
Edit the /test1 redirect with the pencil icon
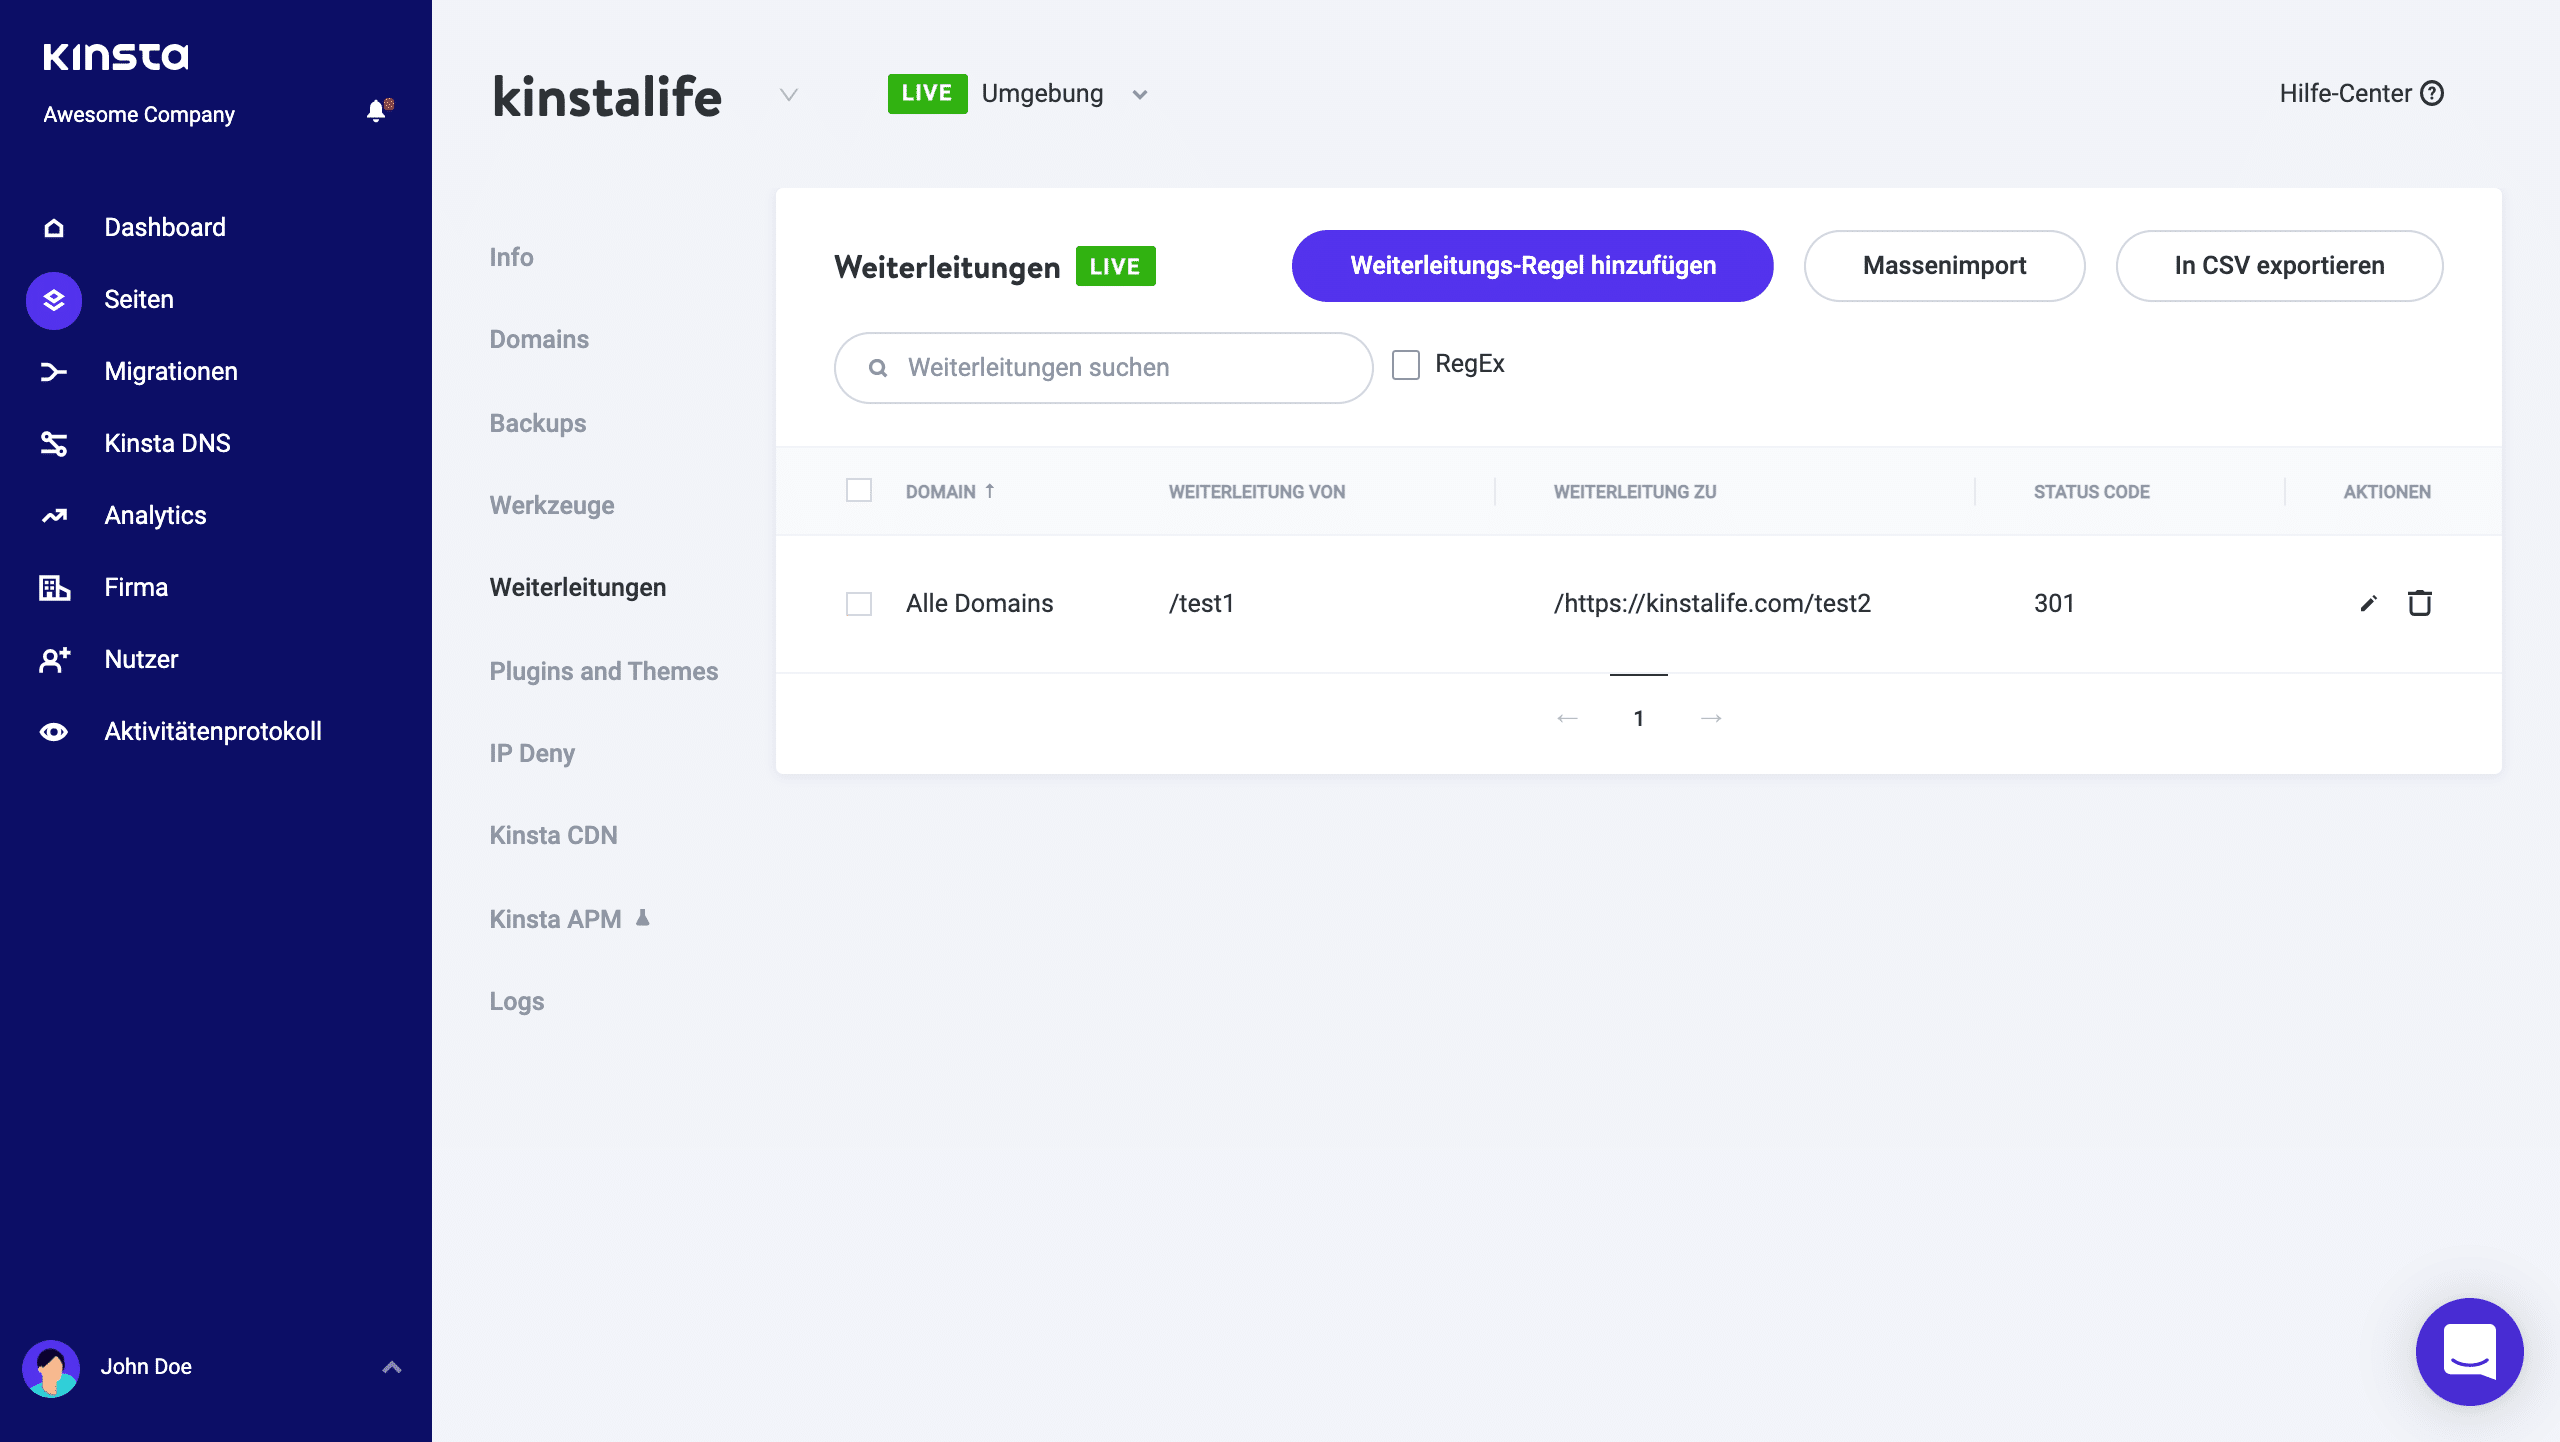pos(2368,603)
